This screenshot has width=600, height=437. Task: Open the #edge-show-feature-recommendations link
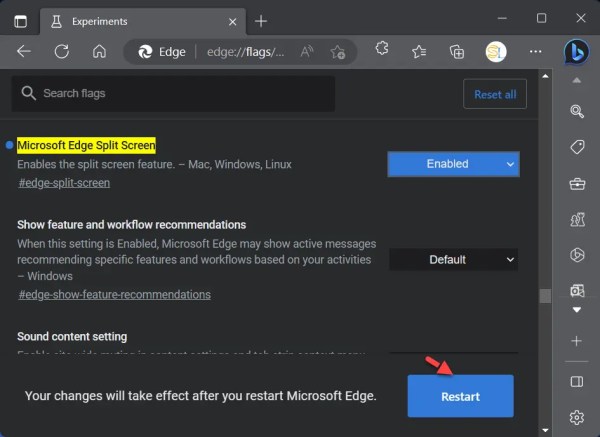point(114,295)
